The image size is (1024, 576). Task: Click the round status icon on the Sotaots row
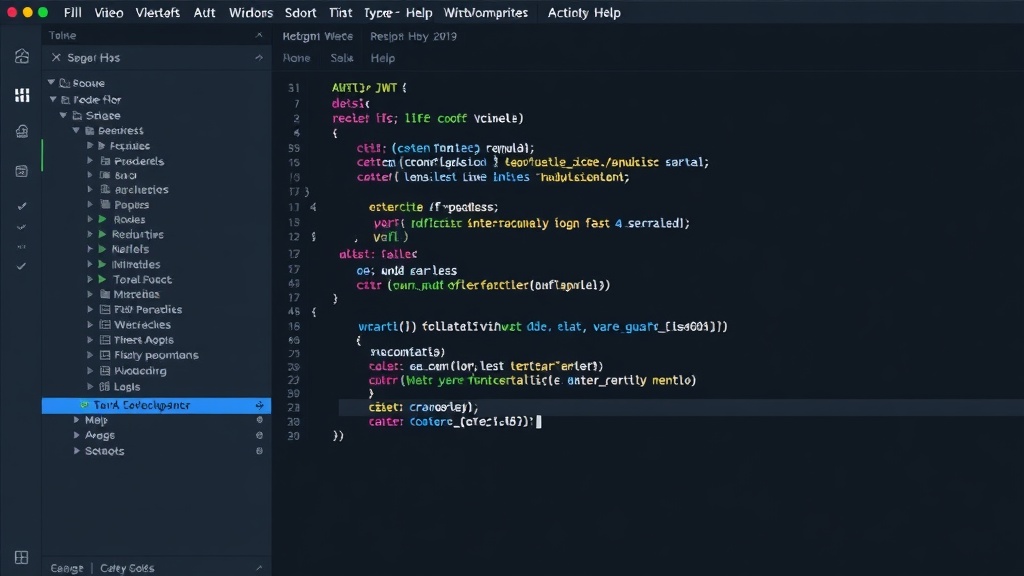click(259, 451)
